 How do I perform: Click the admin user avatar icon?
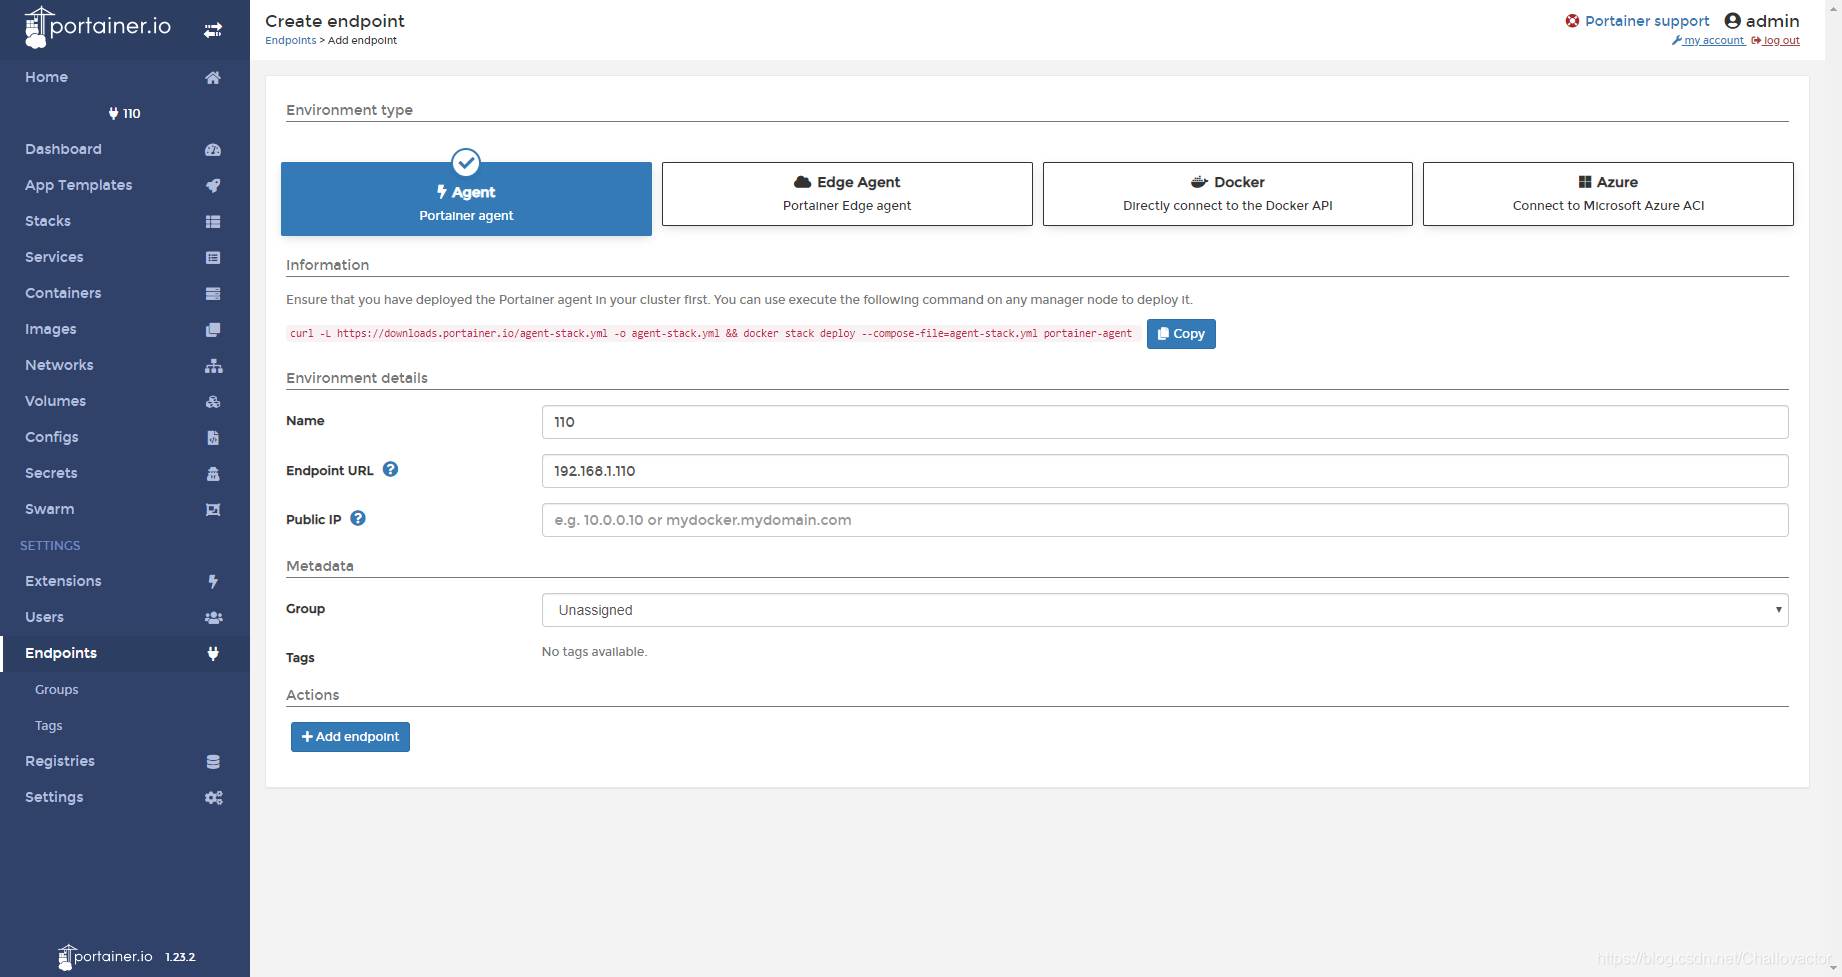click(1733, 21)
